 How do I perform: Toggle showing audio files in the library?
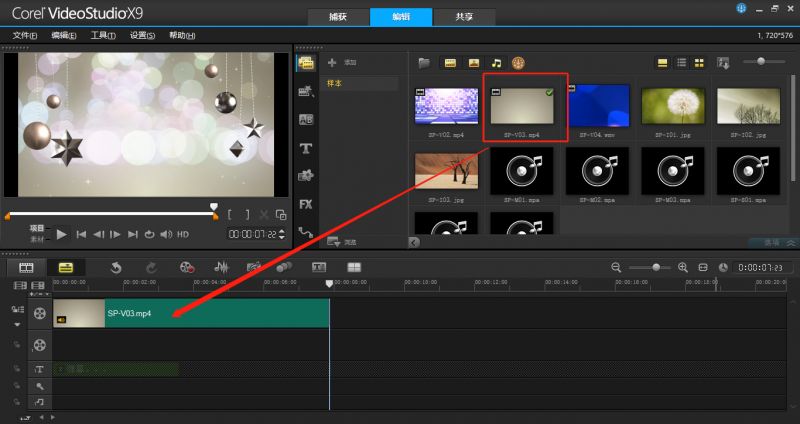(496, 63)
